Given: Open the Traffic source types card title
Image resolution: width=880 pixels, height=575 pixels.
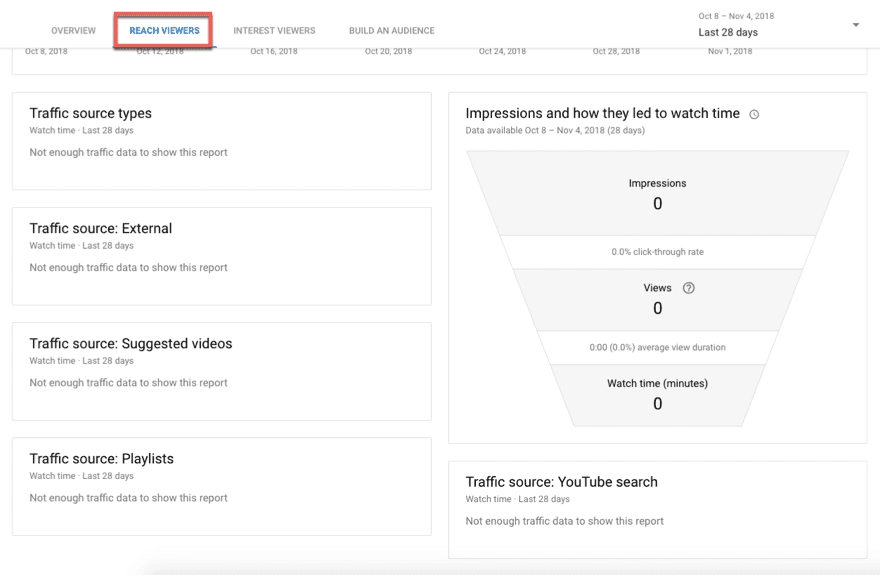Looking at the screenshot, I should [x=90, y=113].
